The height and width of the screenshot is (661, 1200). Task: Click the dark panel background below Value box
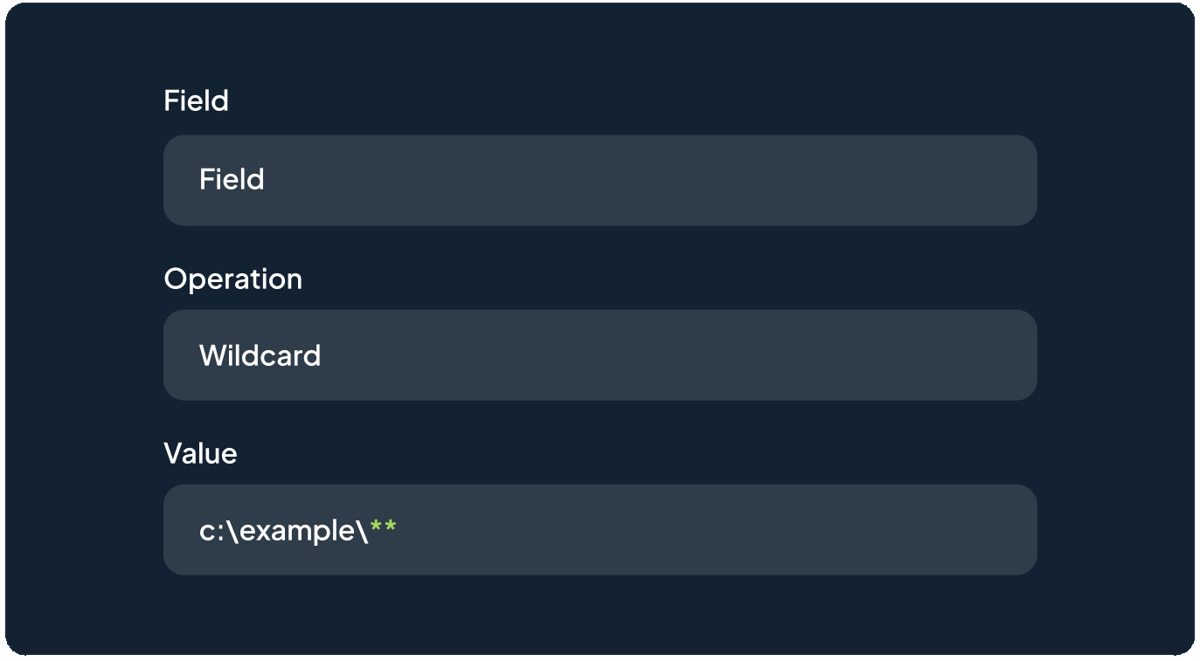pos(600,615)
